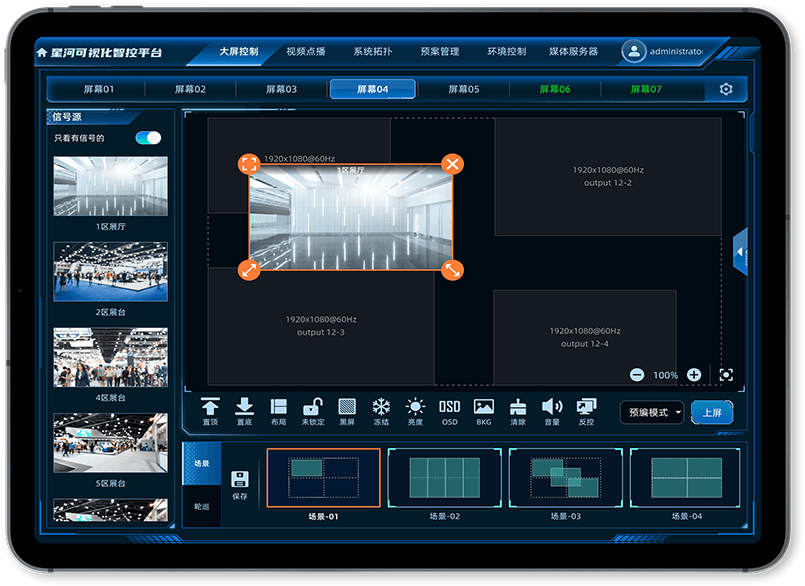The height and width of the screenshot is (586, 805).
Task: Close the 1区展厅 window with orange X
Action: tap(452, 164)
